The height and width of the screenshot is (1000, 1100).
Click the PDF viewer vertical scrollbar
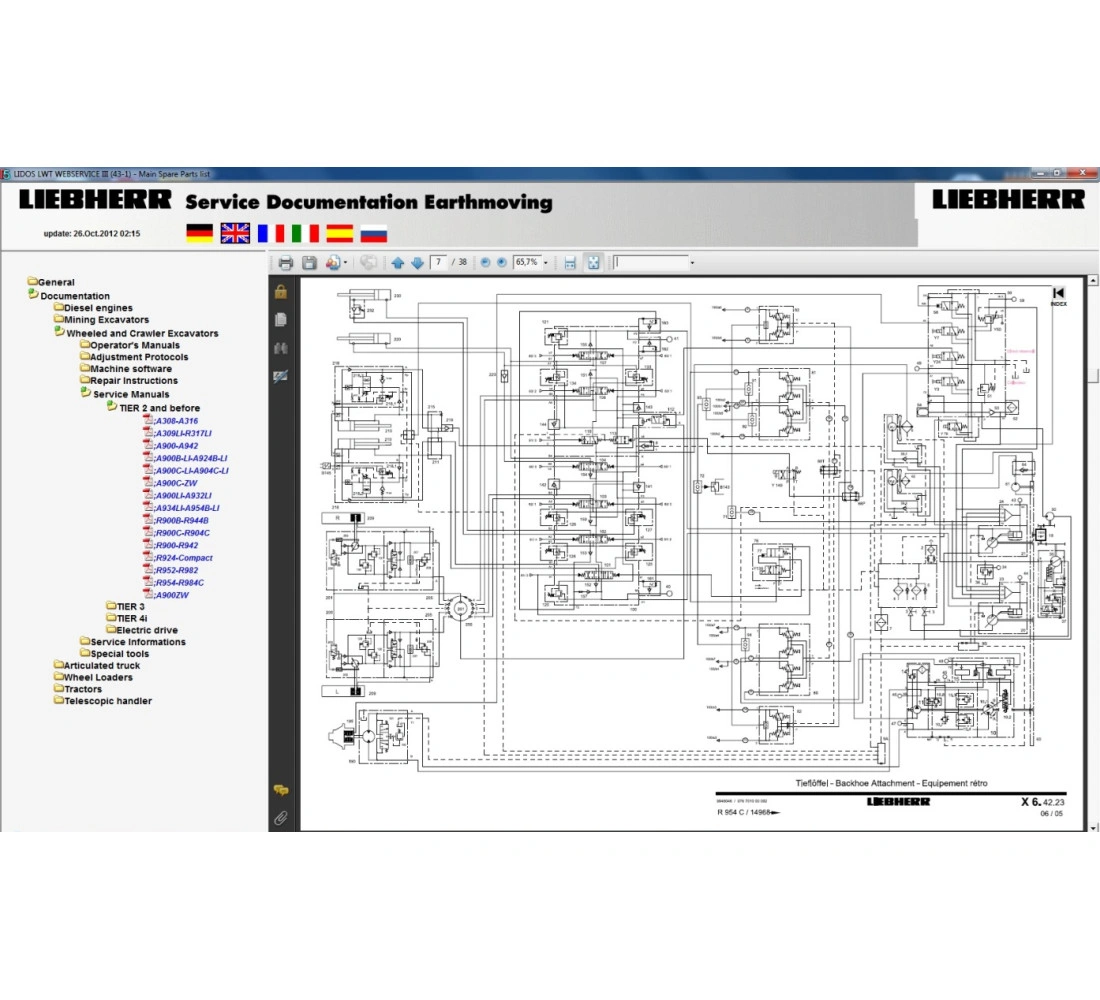pyautogui.click(x=1093, y=554)
